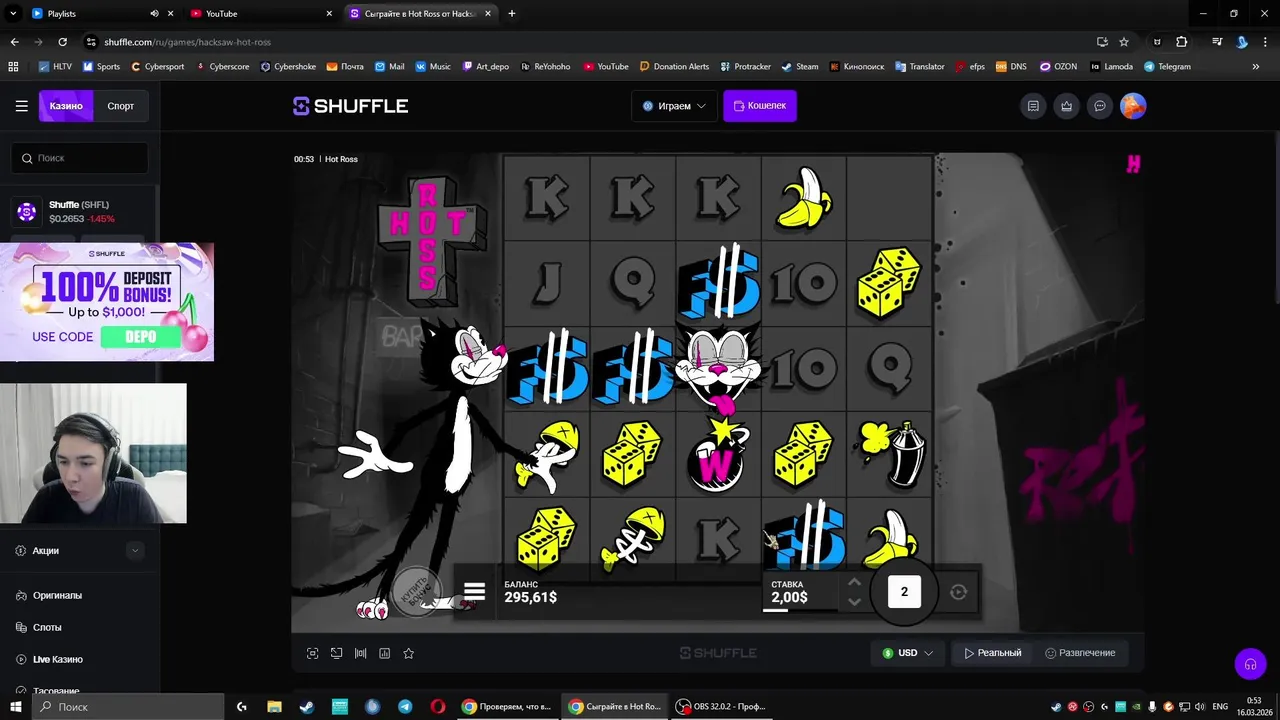Open the Donation Alerts bookmark
Image resolution: width=1280 pixels, height=720 pixels.
coord(674,66)
